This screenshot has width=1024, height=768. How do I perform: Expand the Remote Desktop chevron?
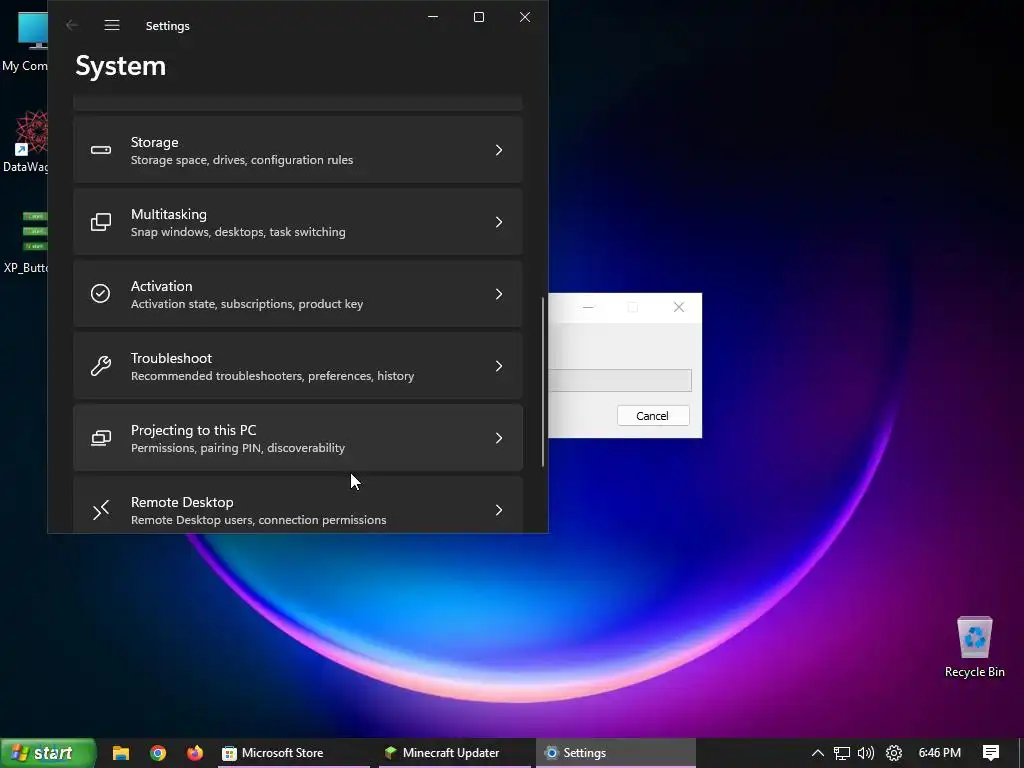point(499,510)
